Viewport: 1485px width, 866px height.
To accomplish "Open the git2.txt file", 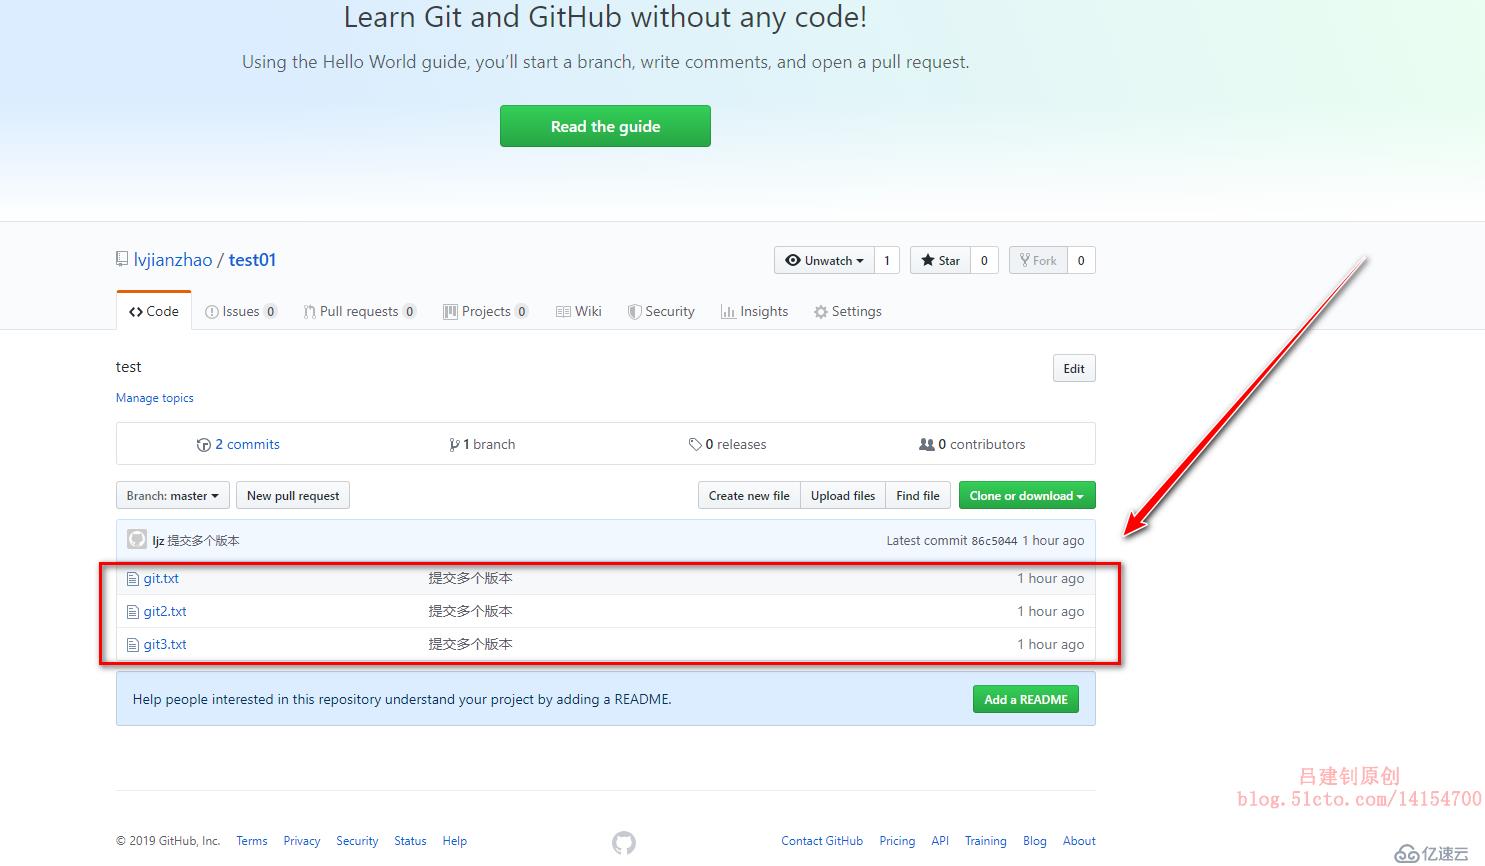I will click(165, 611).
